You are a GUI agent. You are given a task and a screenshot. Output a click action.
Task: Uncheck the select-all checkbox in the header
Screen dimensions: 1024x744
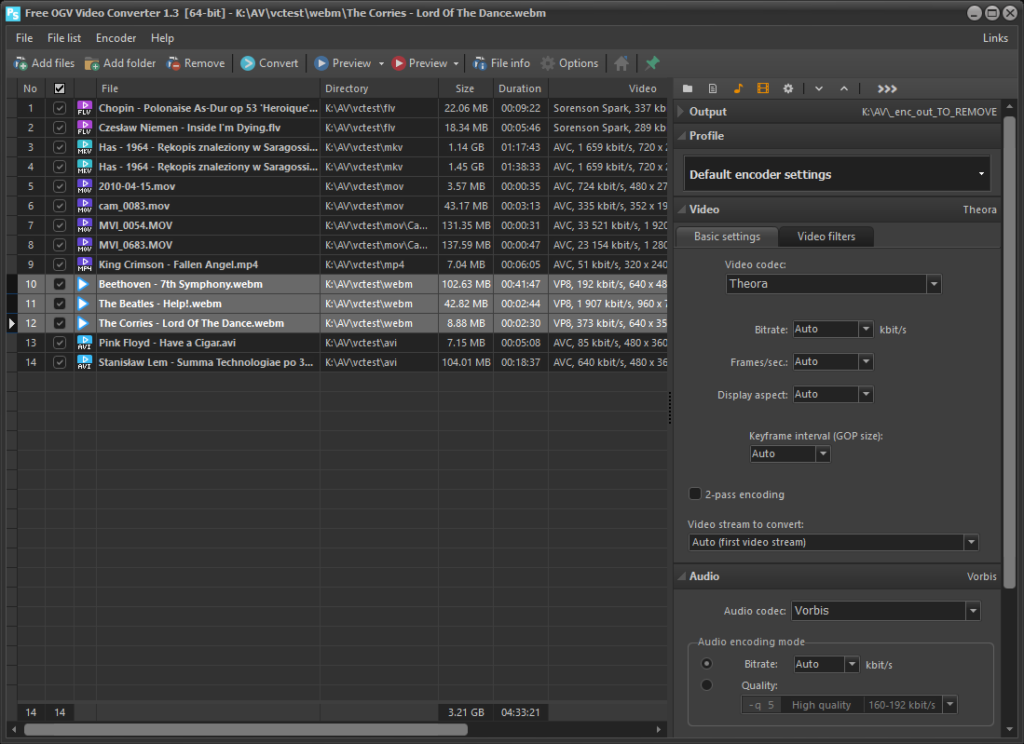pos(59,88)
